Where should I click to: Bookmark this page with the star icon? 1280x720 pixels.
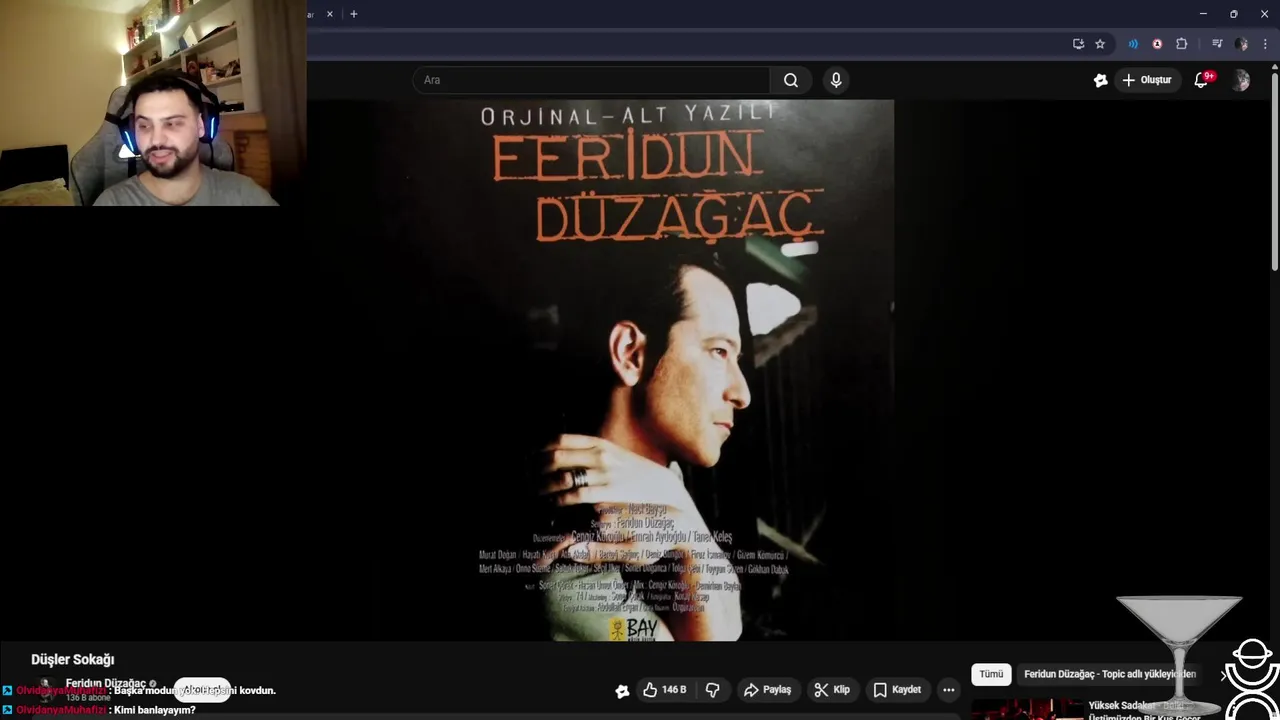pos(1100,44)
